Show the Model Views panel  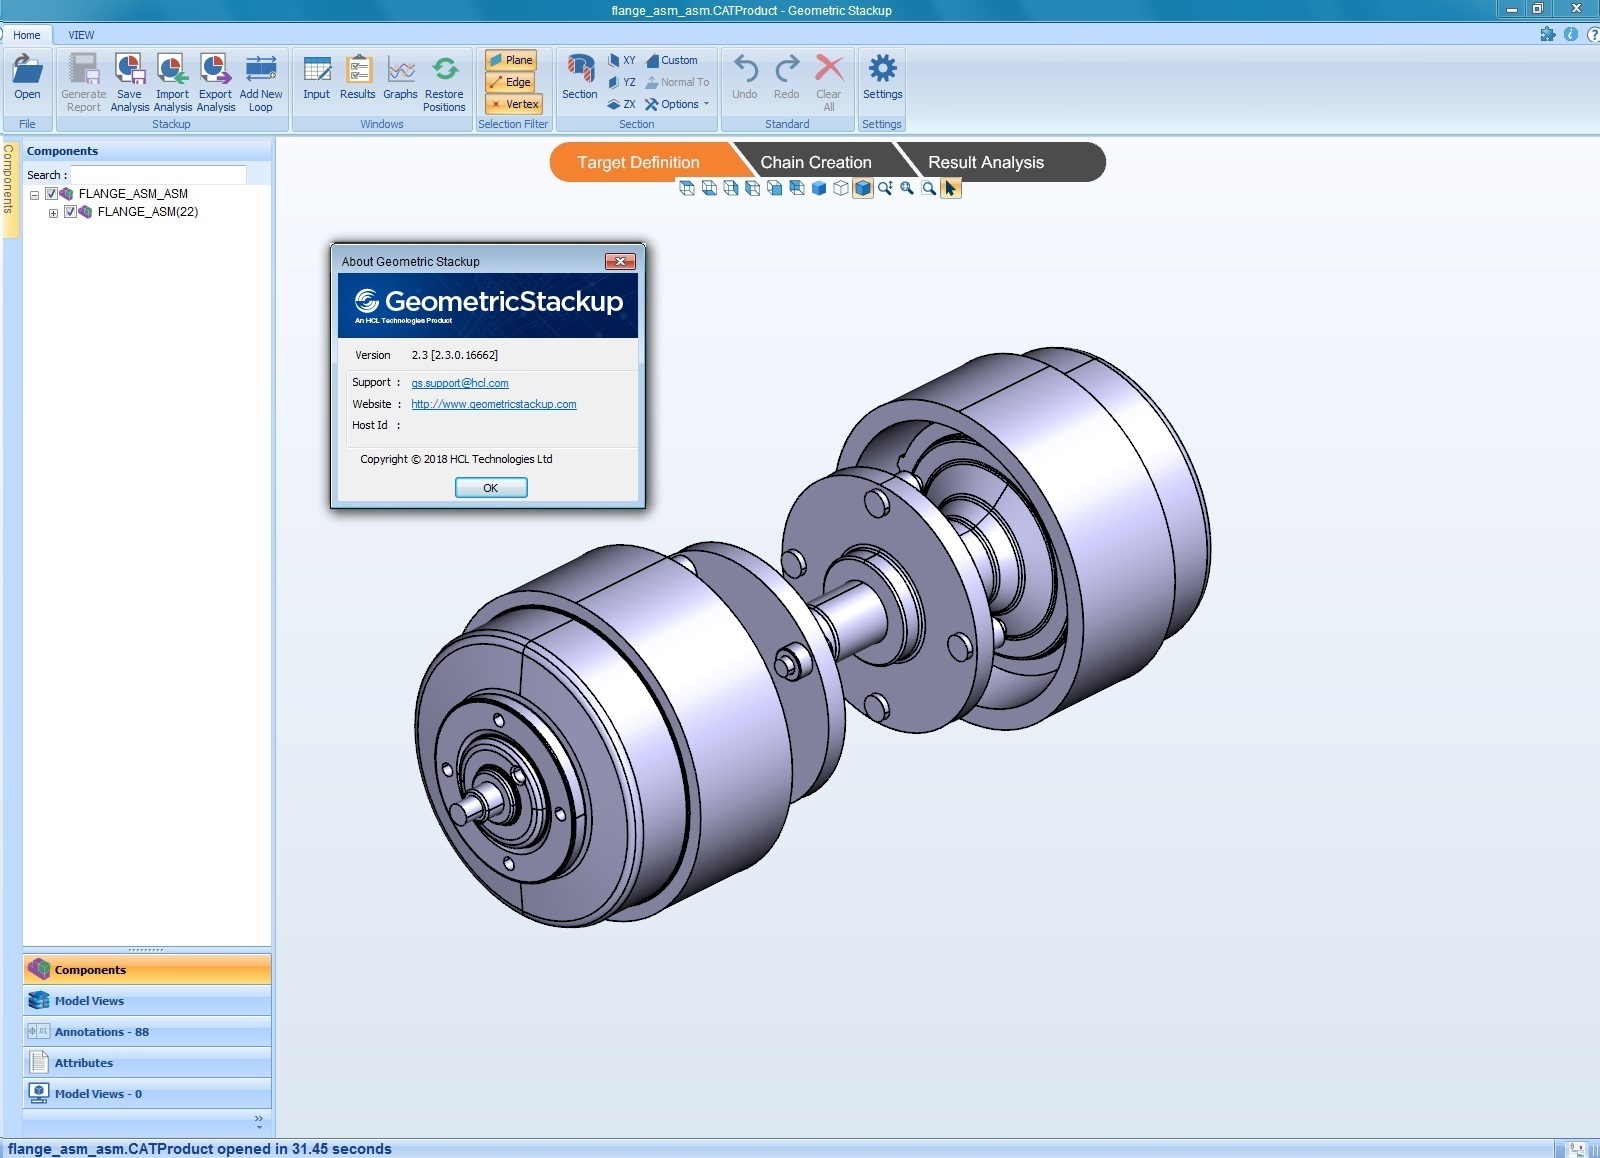click(x=147, y=1001)
